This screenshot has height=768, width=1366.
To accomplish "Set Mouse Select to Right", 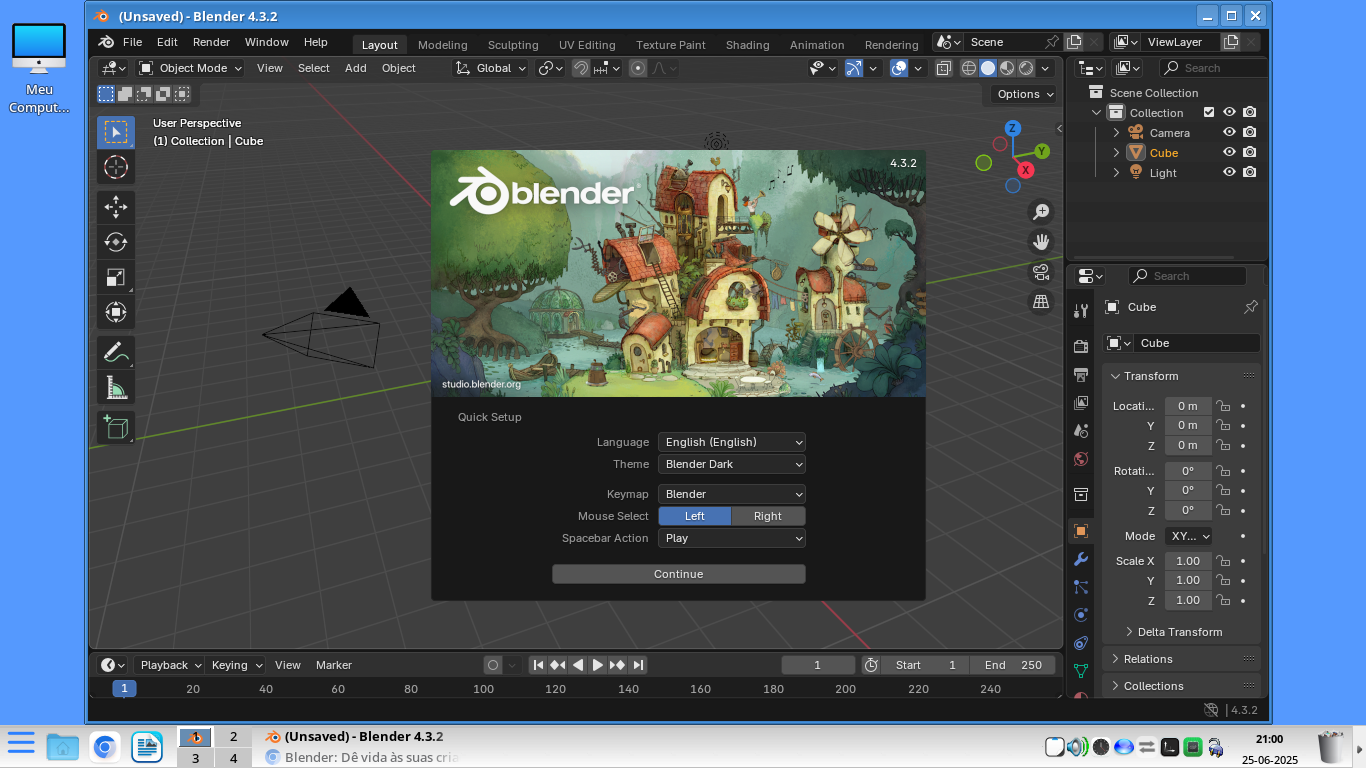I will click(x=768, y=516).
